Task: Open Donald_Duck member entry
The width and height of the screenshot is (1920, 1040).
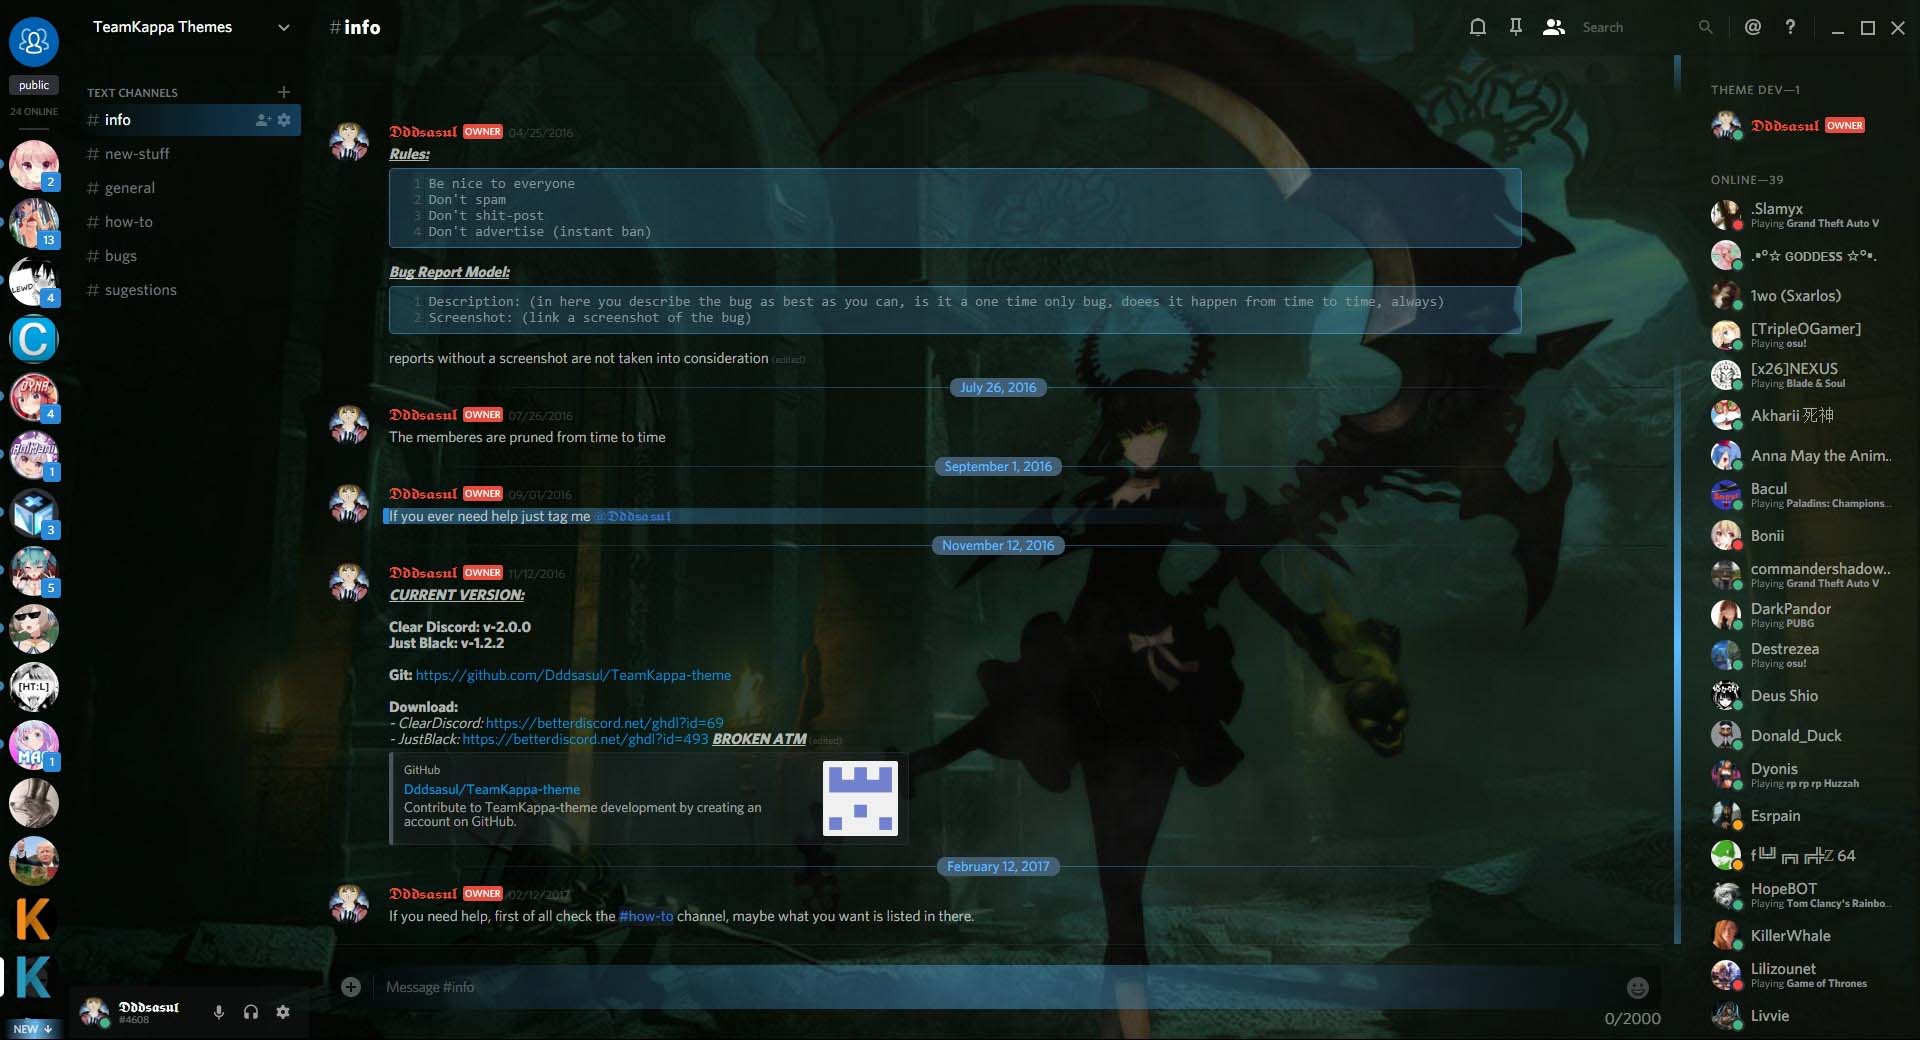Action: 1800,735
